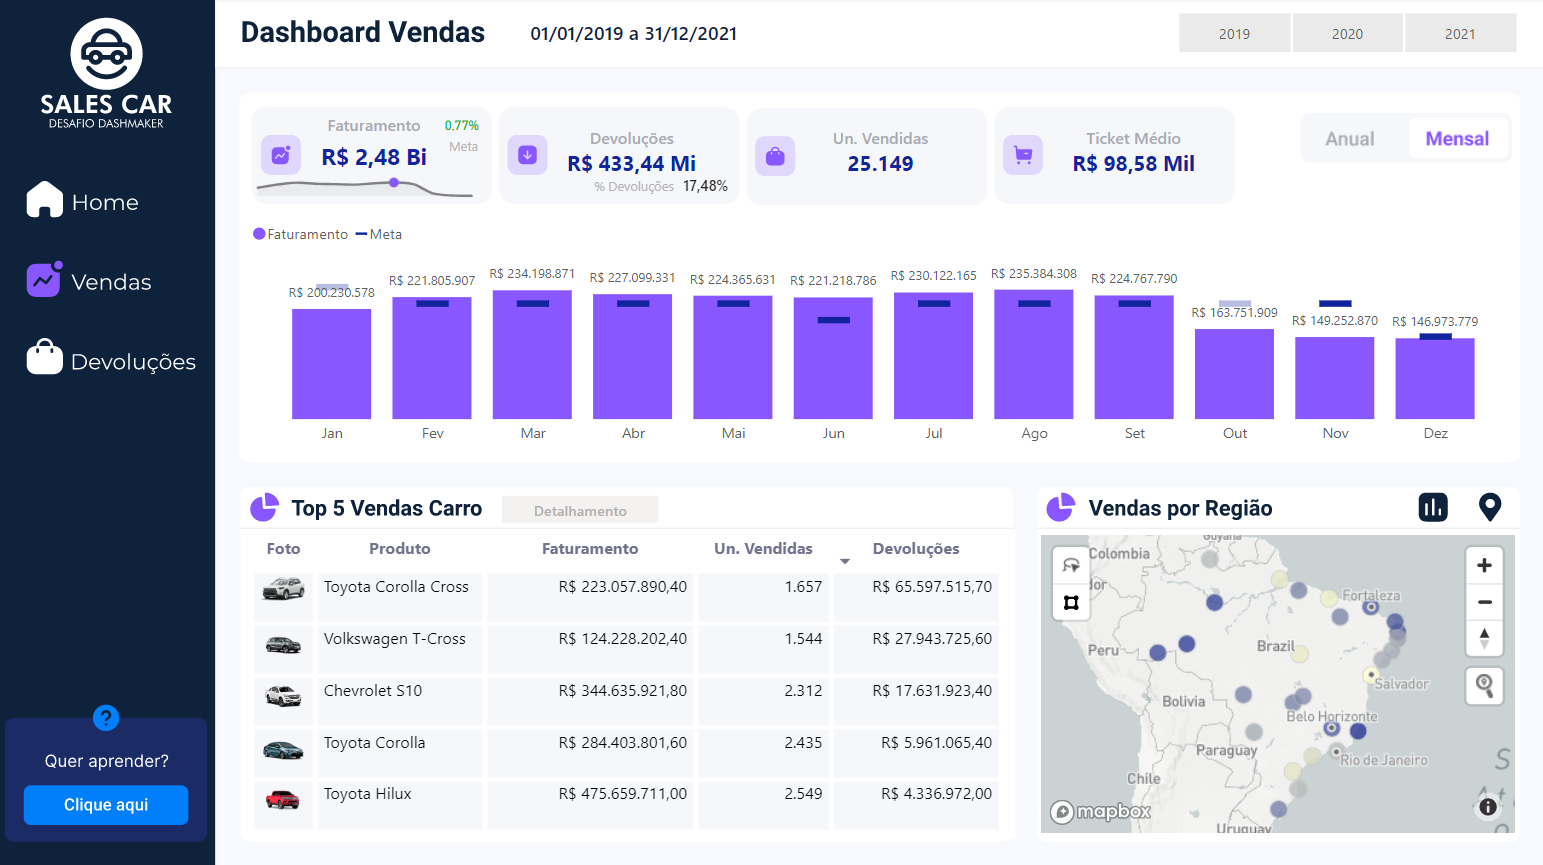
Task: Sort table by Devoluções column header
Action: 916,549
